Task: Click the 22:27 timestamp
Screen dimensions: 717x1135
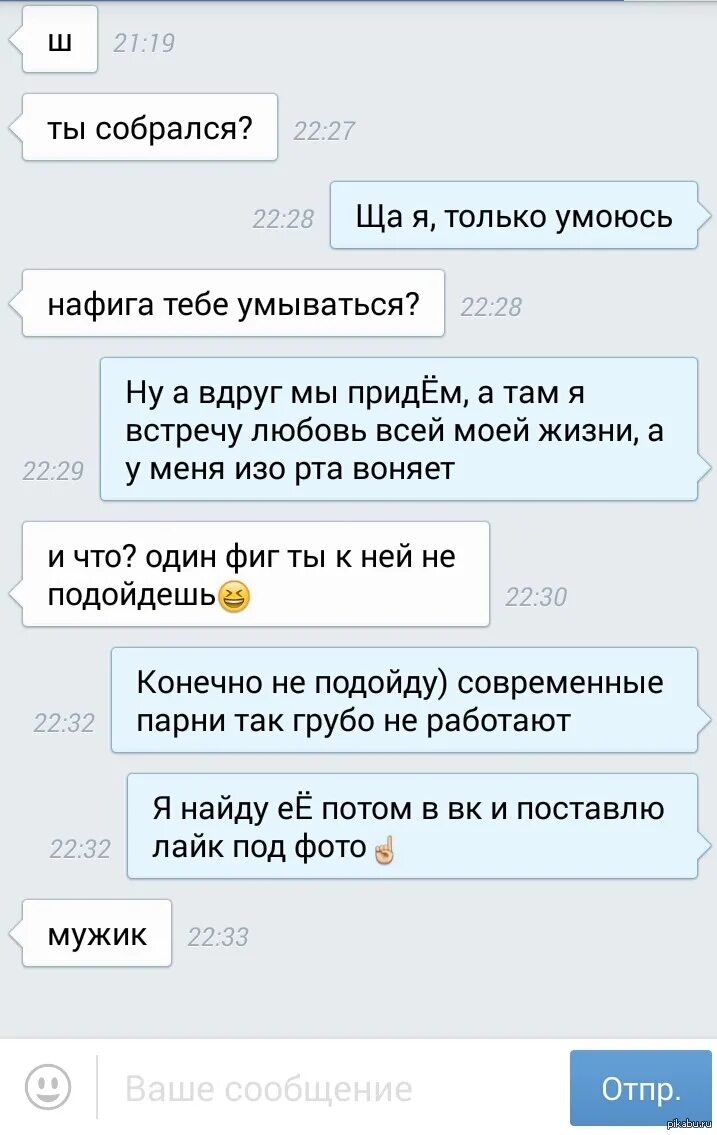Action: click(324, 130)
